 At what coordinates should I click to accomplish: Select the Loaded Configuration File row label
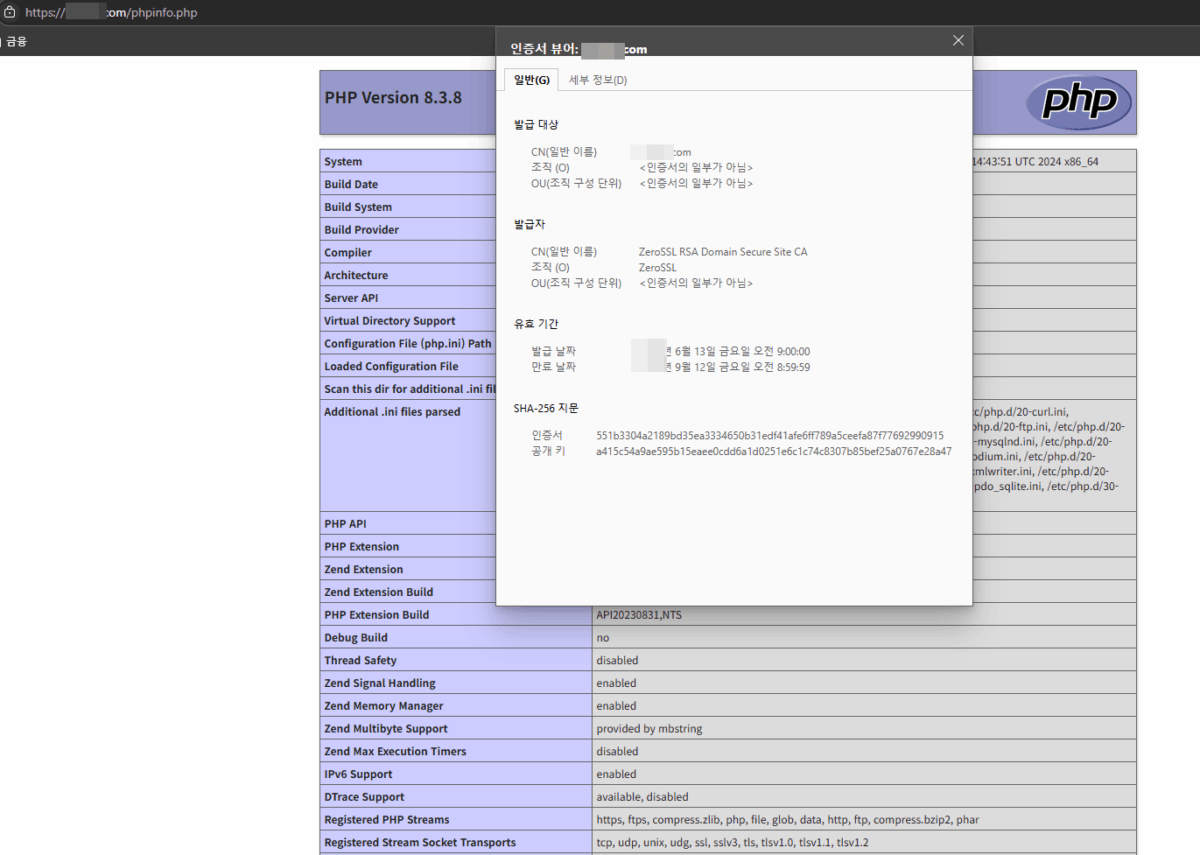pos(390,366)
